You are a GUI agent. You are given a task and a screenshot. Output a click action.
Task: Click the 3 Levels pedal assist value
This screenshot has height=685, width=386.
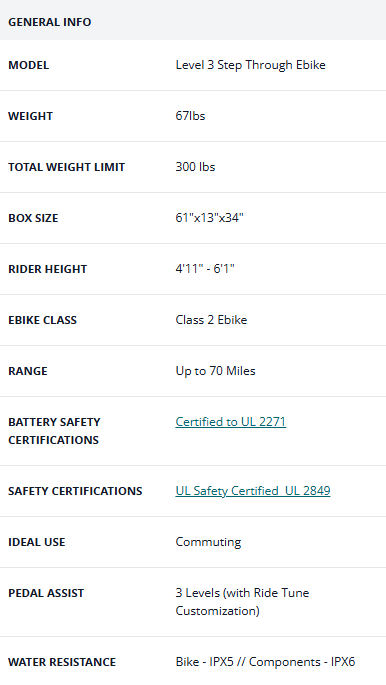click(242, 602)
